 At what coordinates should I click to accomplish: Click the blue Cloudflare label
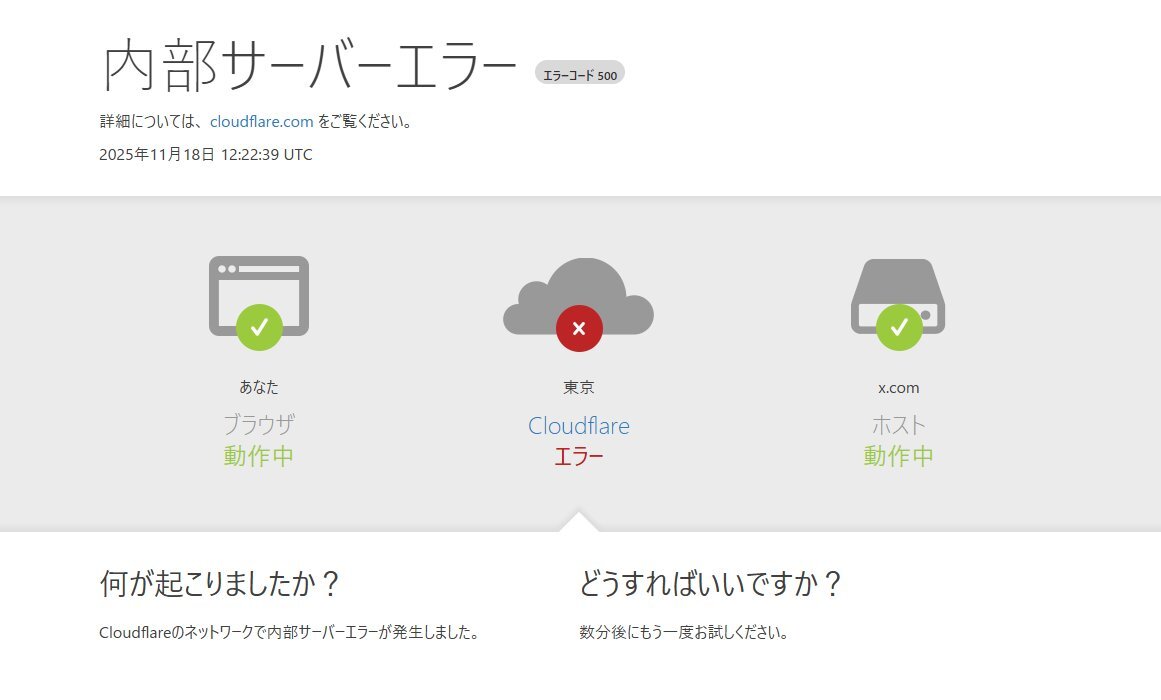(x=580, y=425)
